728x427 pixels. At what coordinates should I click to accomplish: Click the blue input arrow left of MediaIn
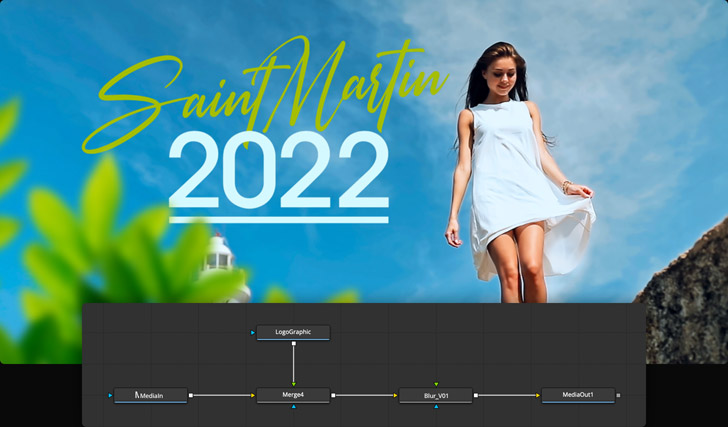pos(110,395)
